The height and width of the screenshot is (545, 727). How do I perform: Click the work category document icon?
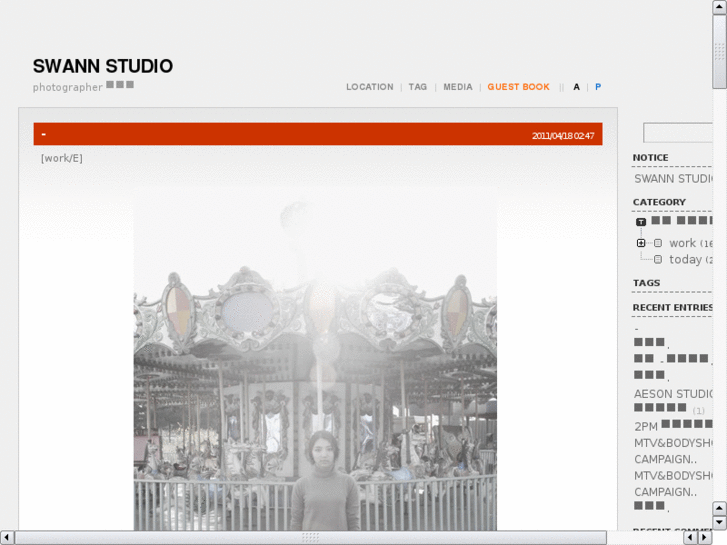coord(658,243)
